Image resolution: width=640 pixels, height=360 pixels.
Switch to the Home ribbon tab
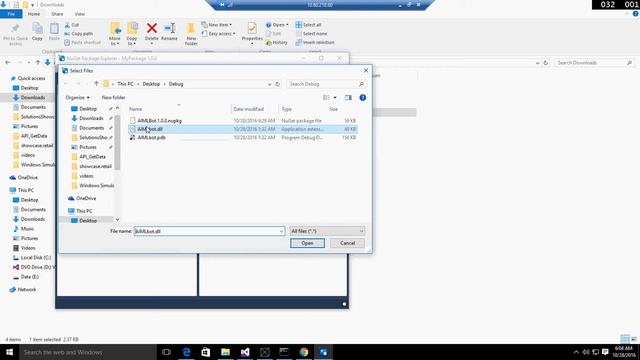tap(34, 14)
